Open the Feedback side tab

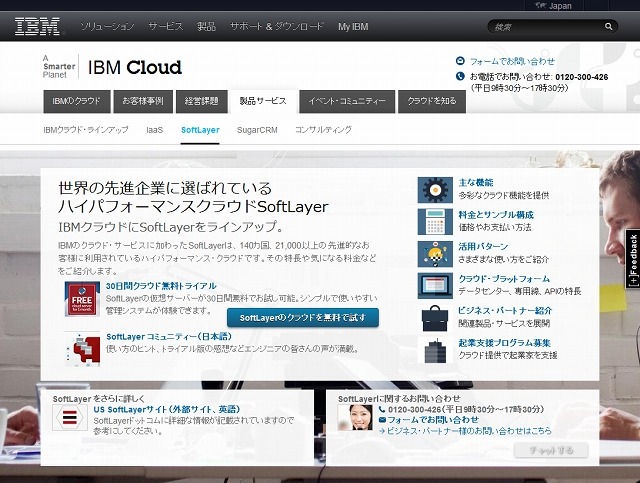pos(633,259)
